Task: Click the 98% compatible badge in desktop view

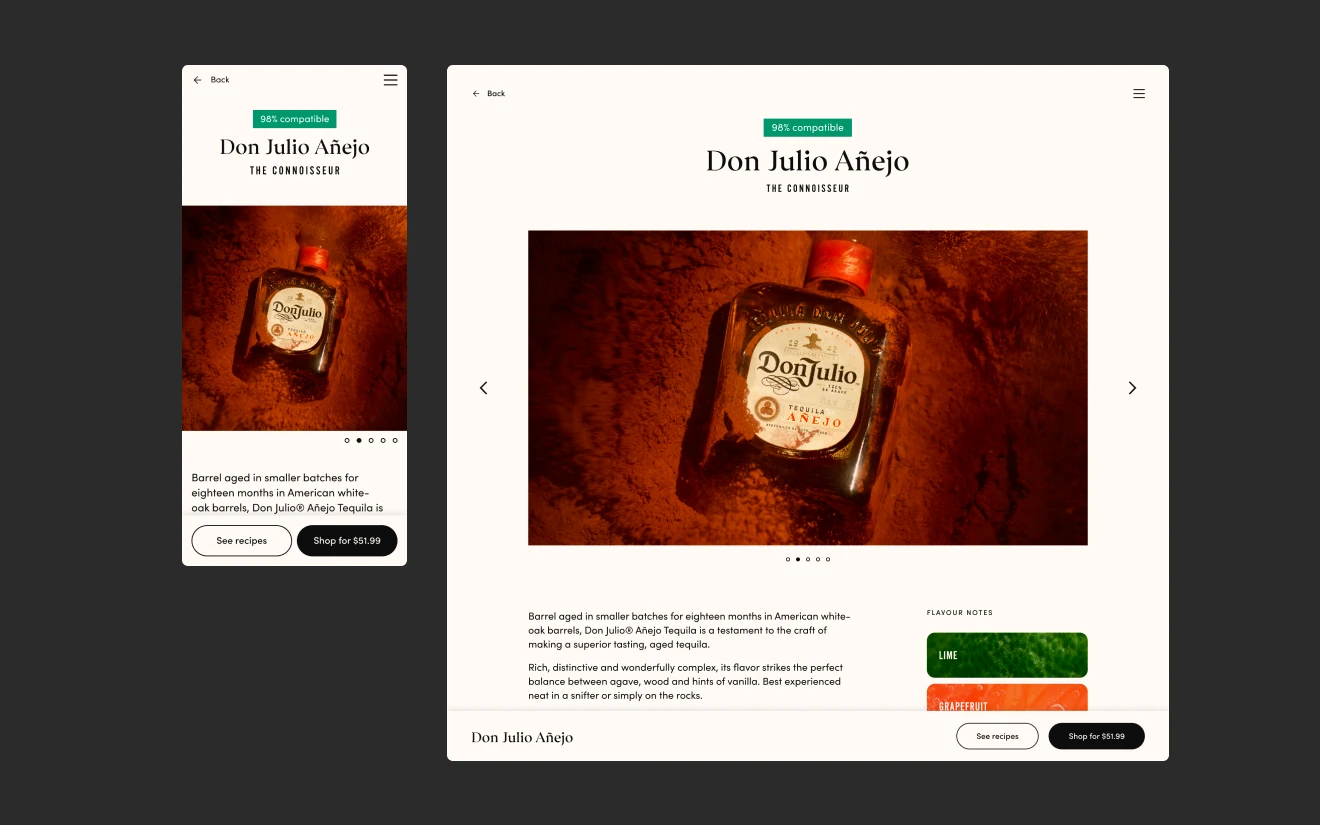Action: (x=808, y=128)
